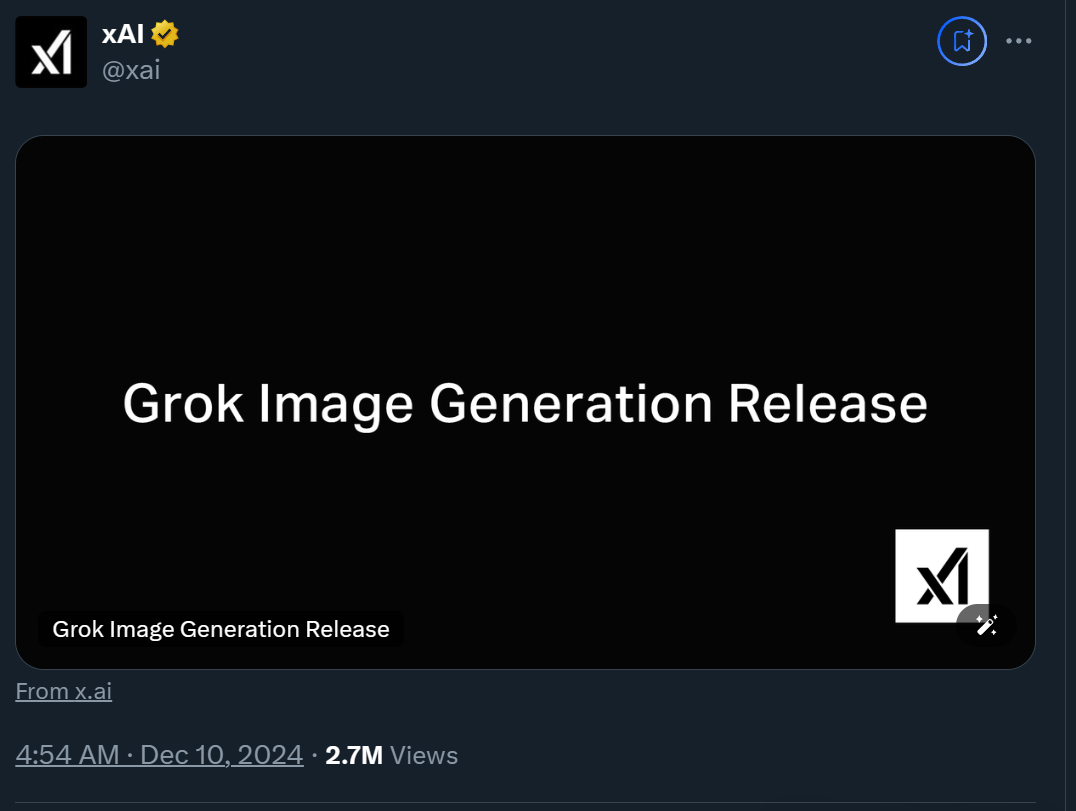Click the xAI display name
The image size is (1076, 811).
click(123, 35)
